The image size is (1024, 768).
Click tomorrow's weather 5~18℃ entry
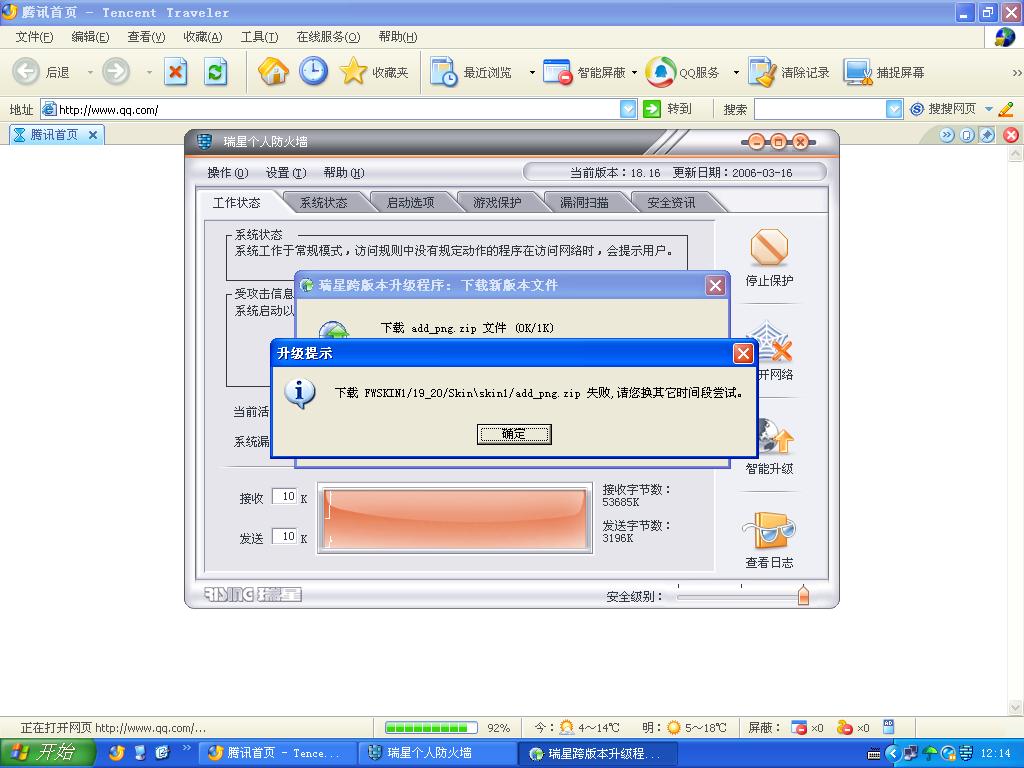[684, 728]
